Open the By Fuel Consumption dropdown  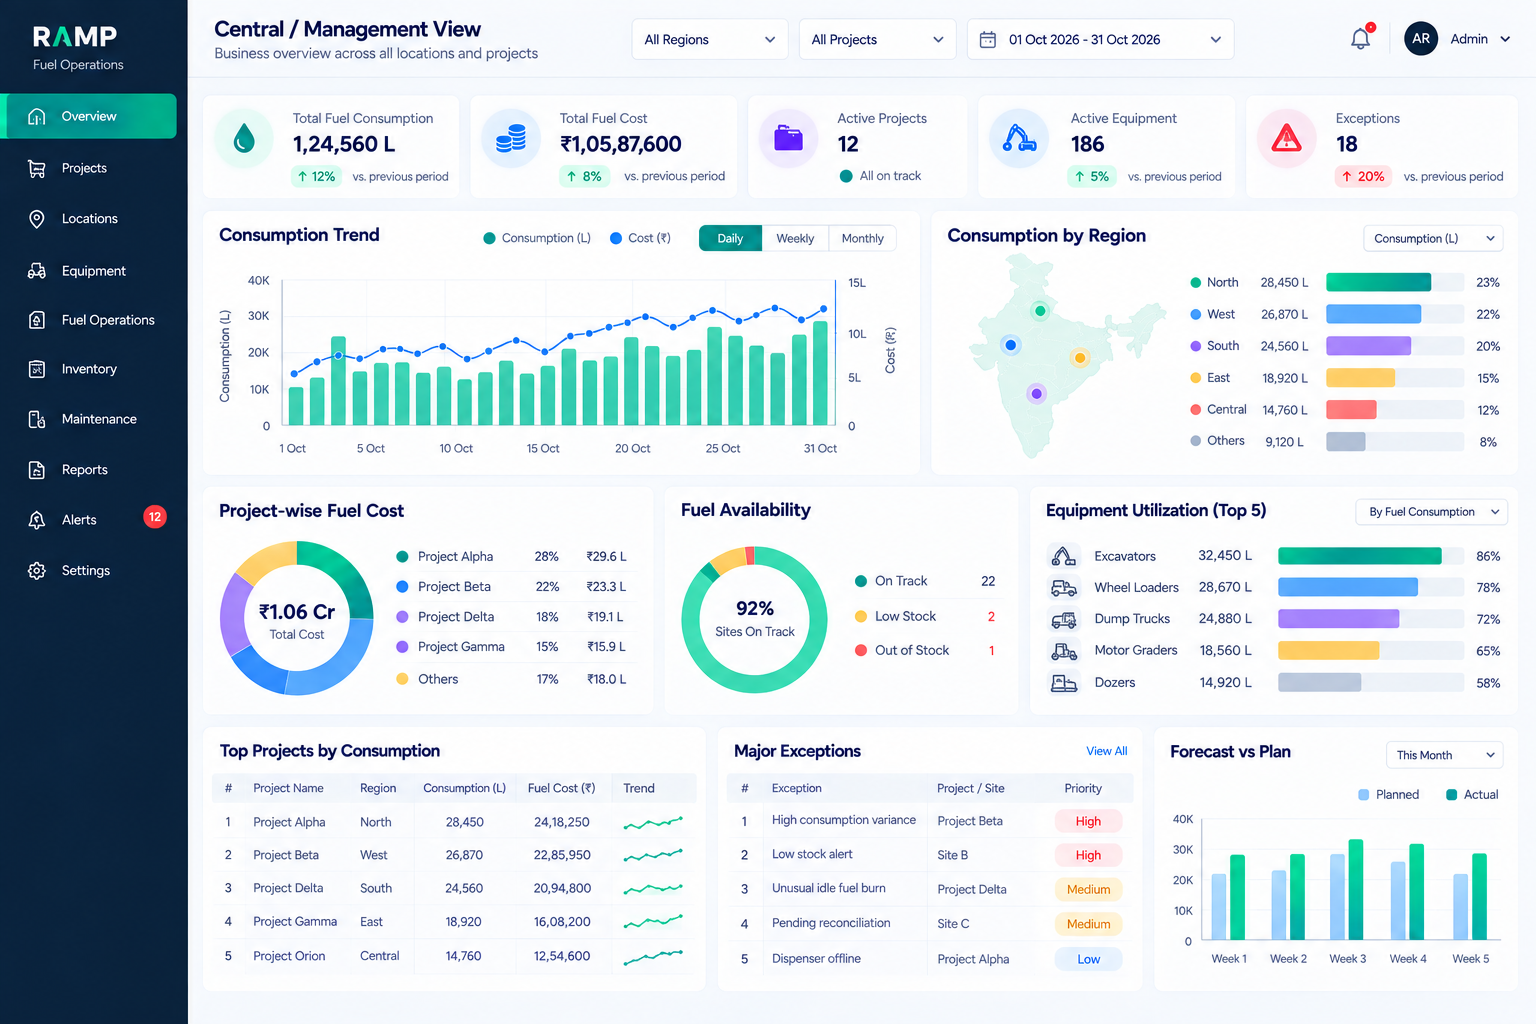[1432, 511]
